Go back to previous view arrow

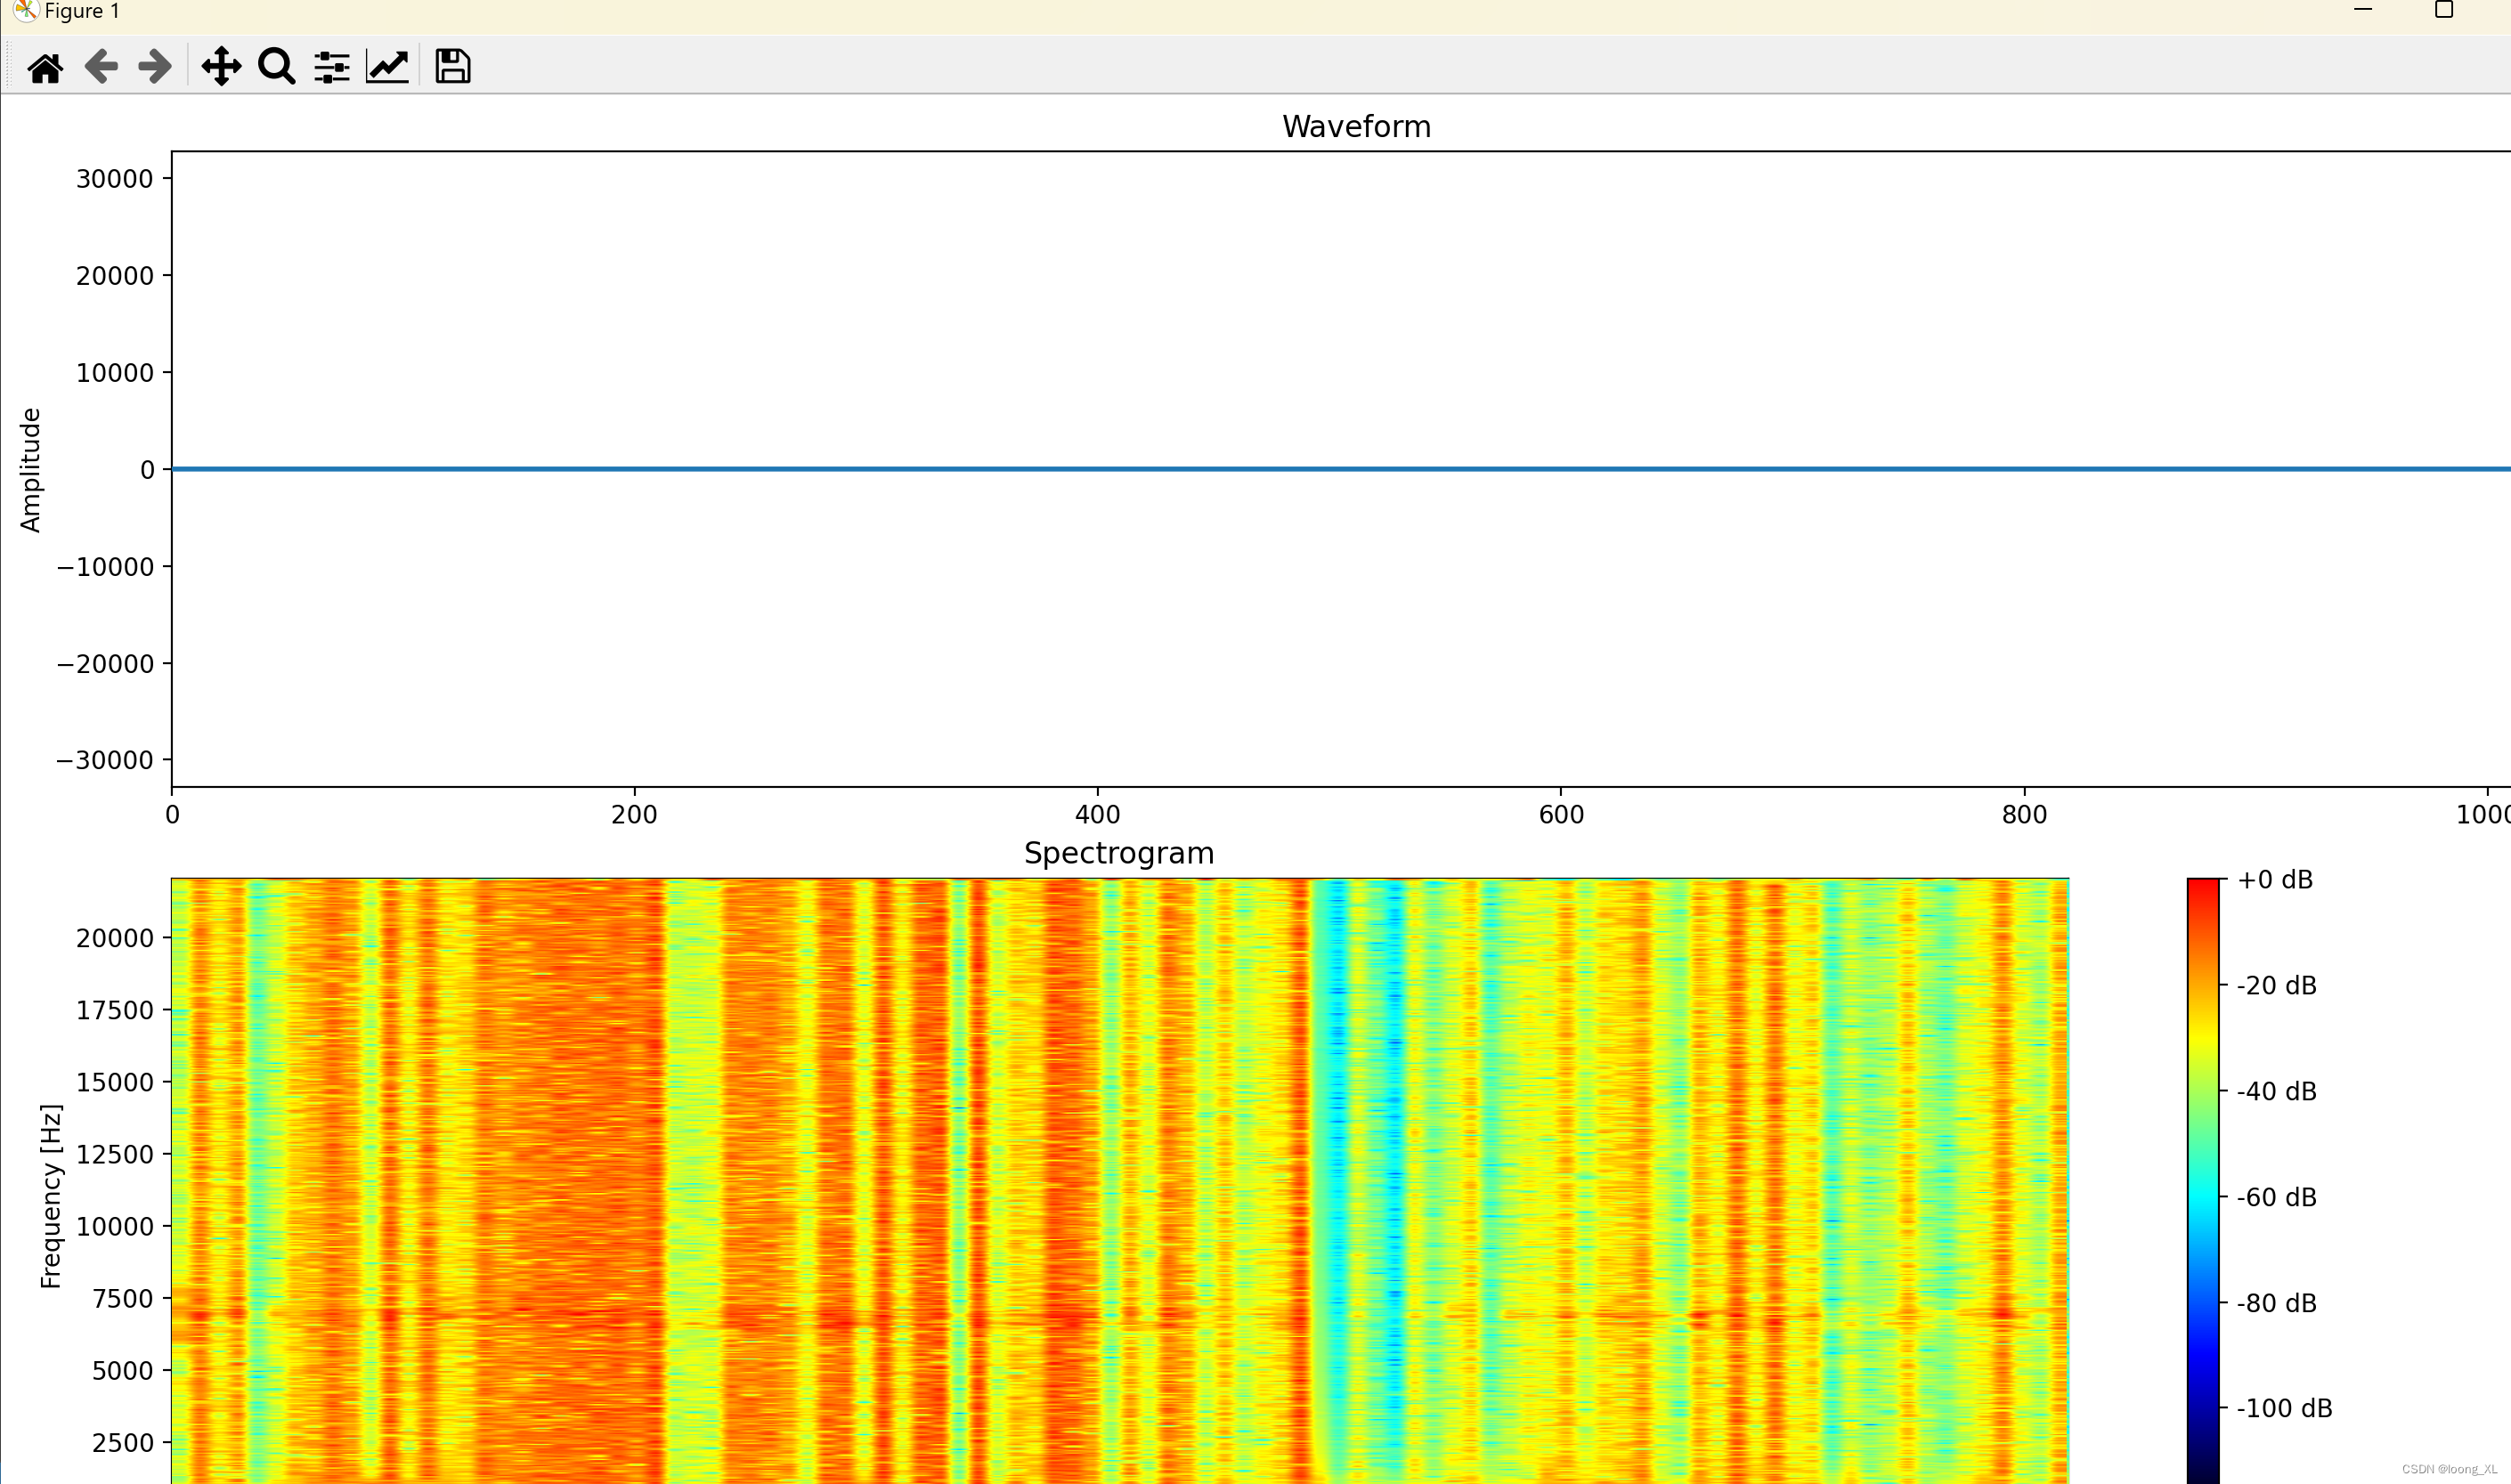click(101, 67)
